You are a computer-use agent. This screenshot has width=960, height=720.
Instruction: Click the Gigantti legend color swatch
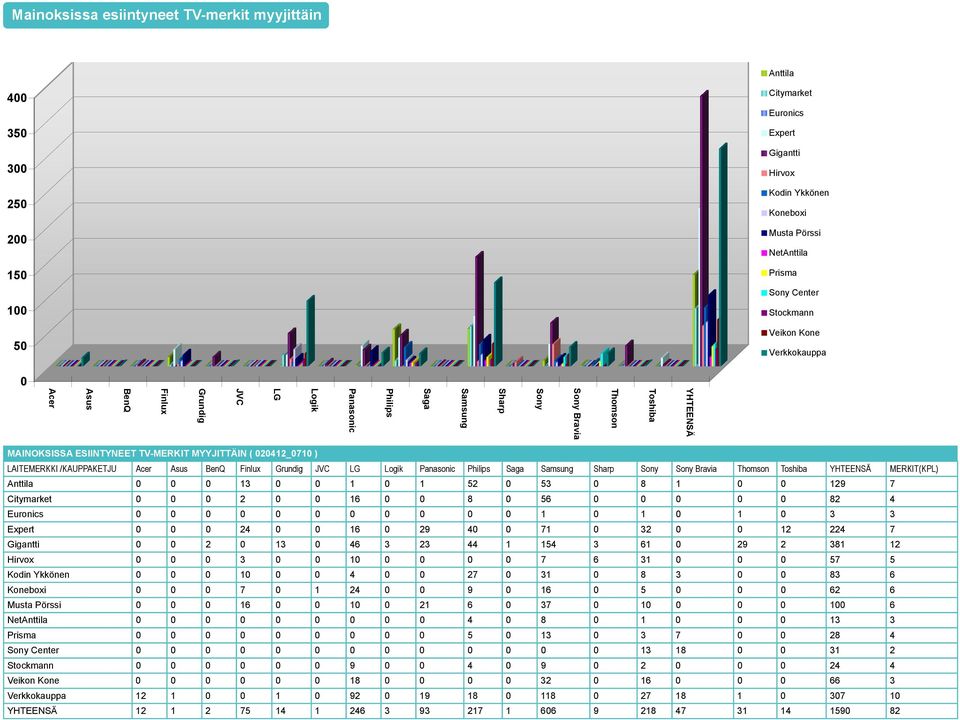coord(764,153)
